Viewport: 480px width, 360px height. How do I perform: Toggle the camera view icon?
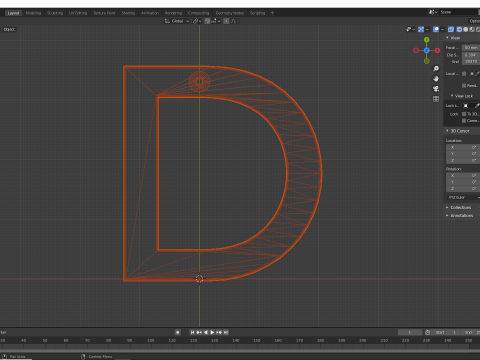click(436, 89)
